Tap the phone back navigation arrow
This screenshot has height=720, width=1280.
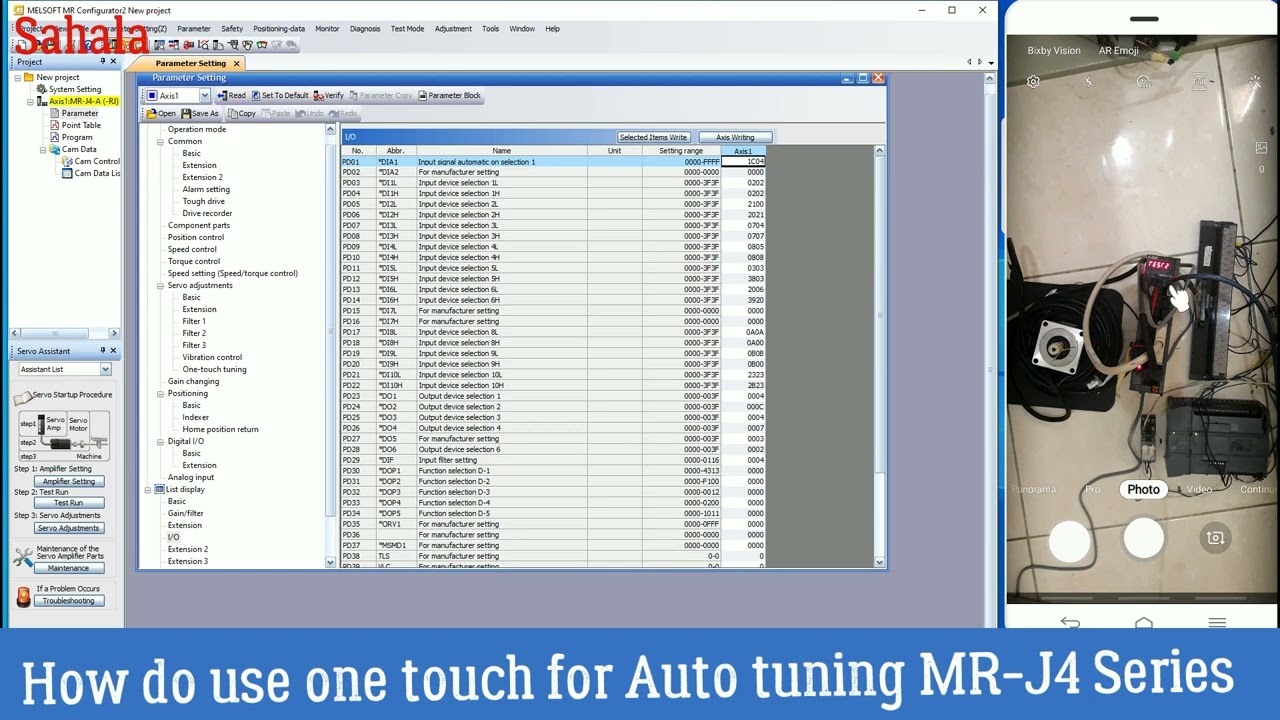1070,622
